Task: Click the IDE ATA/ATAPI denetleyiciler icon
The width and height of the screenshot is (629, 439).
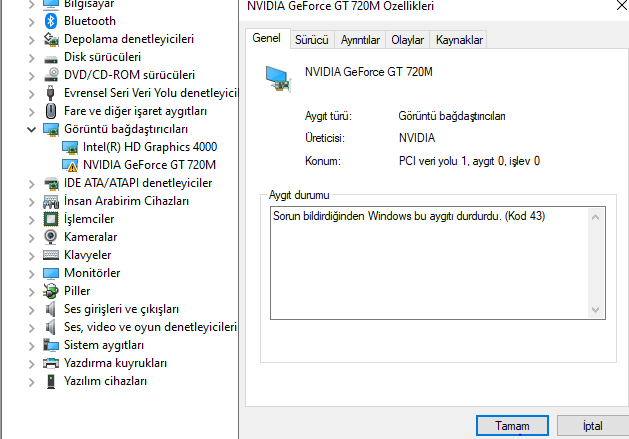Action: (51, 183)
